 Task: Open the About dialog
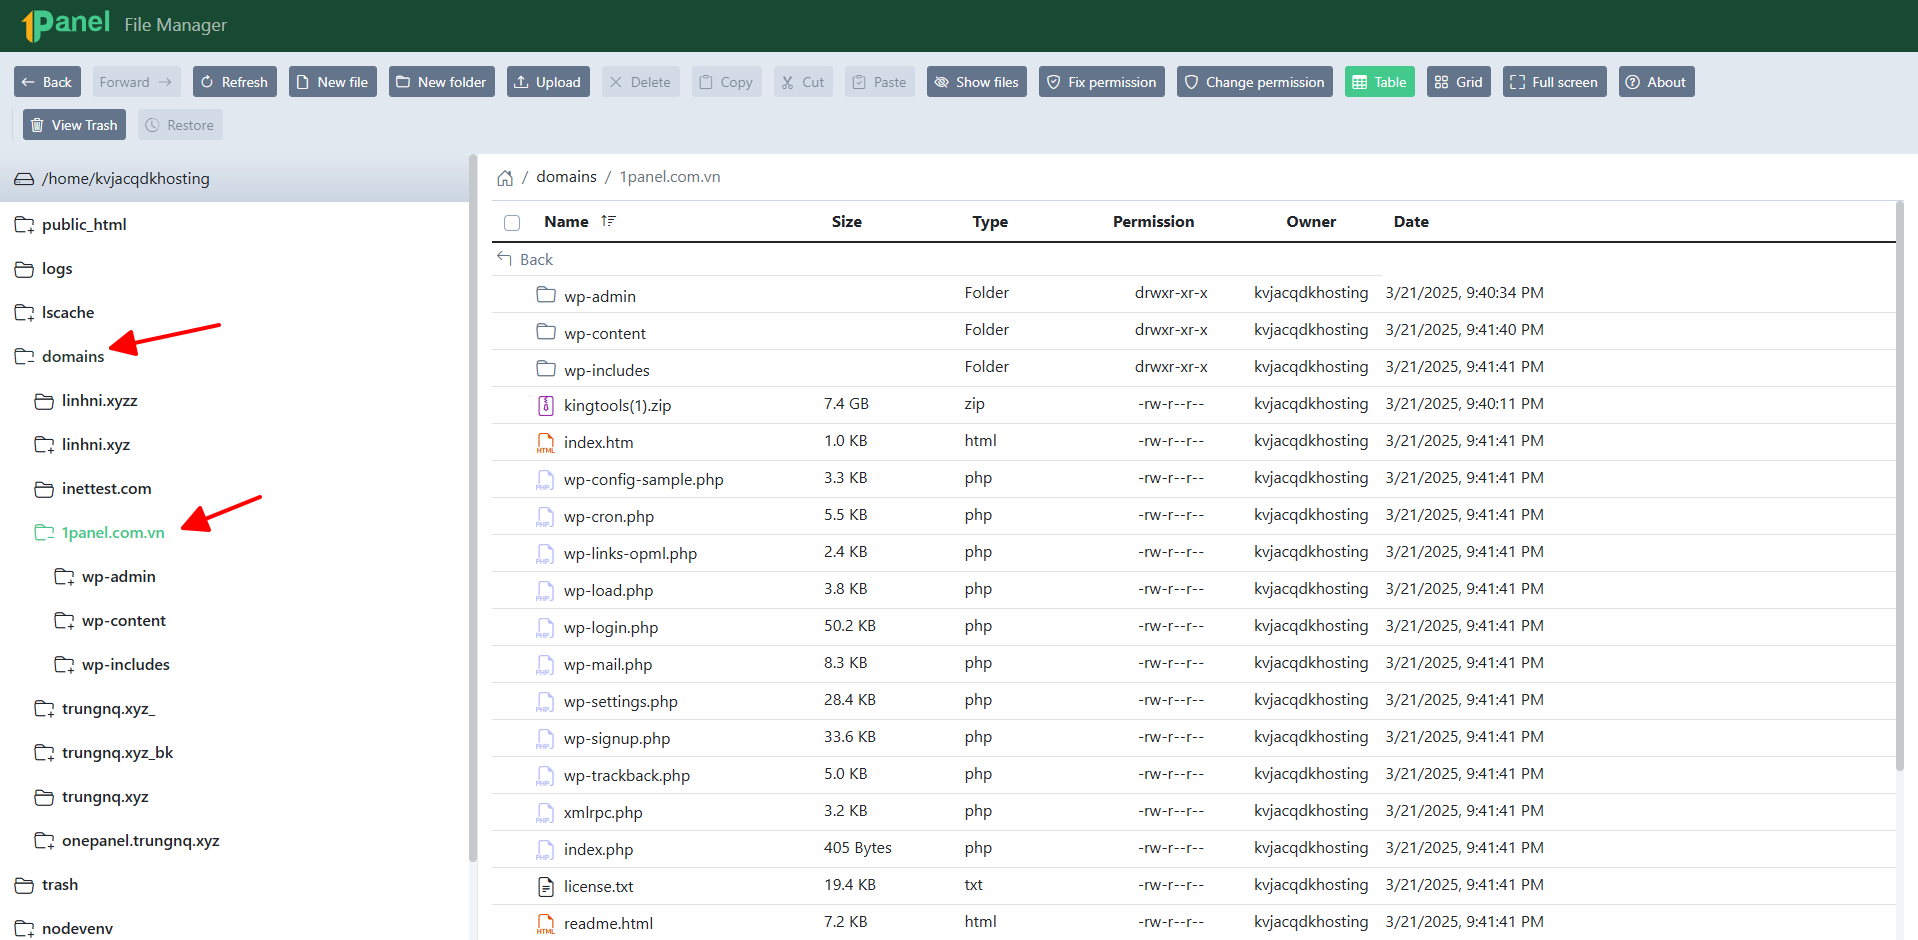tap(1657, 82)
